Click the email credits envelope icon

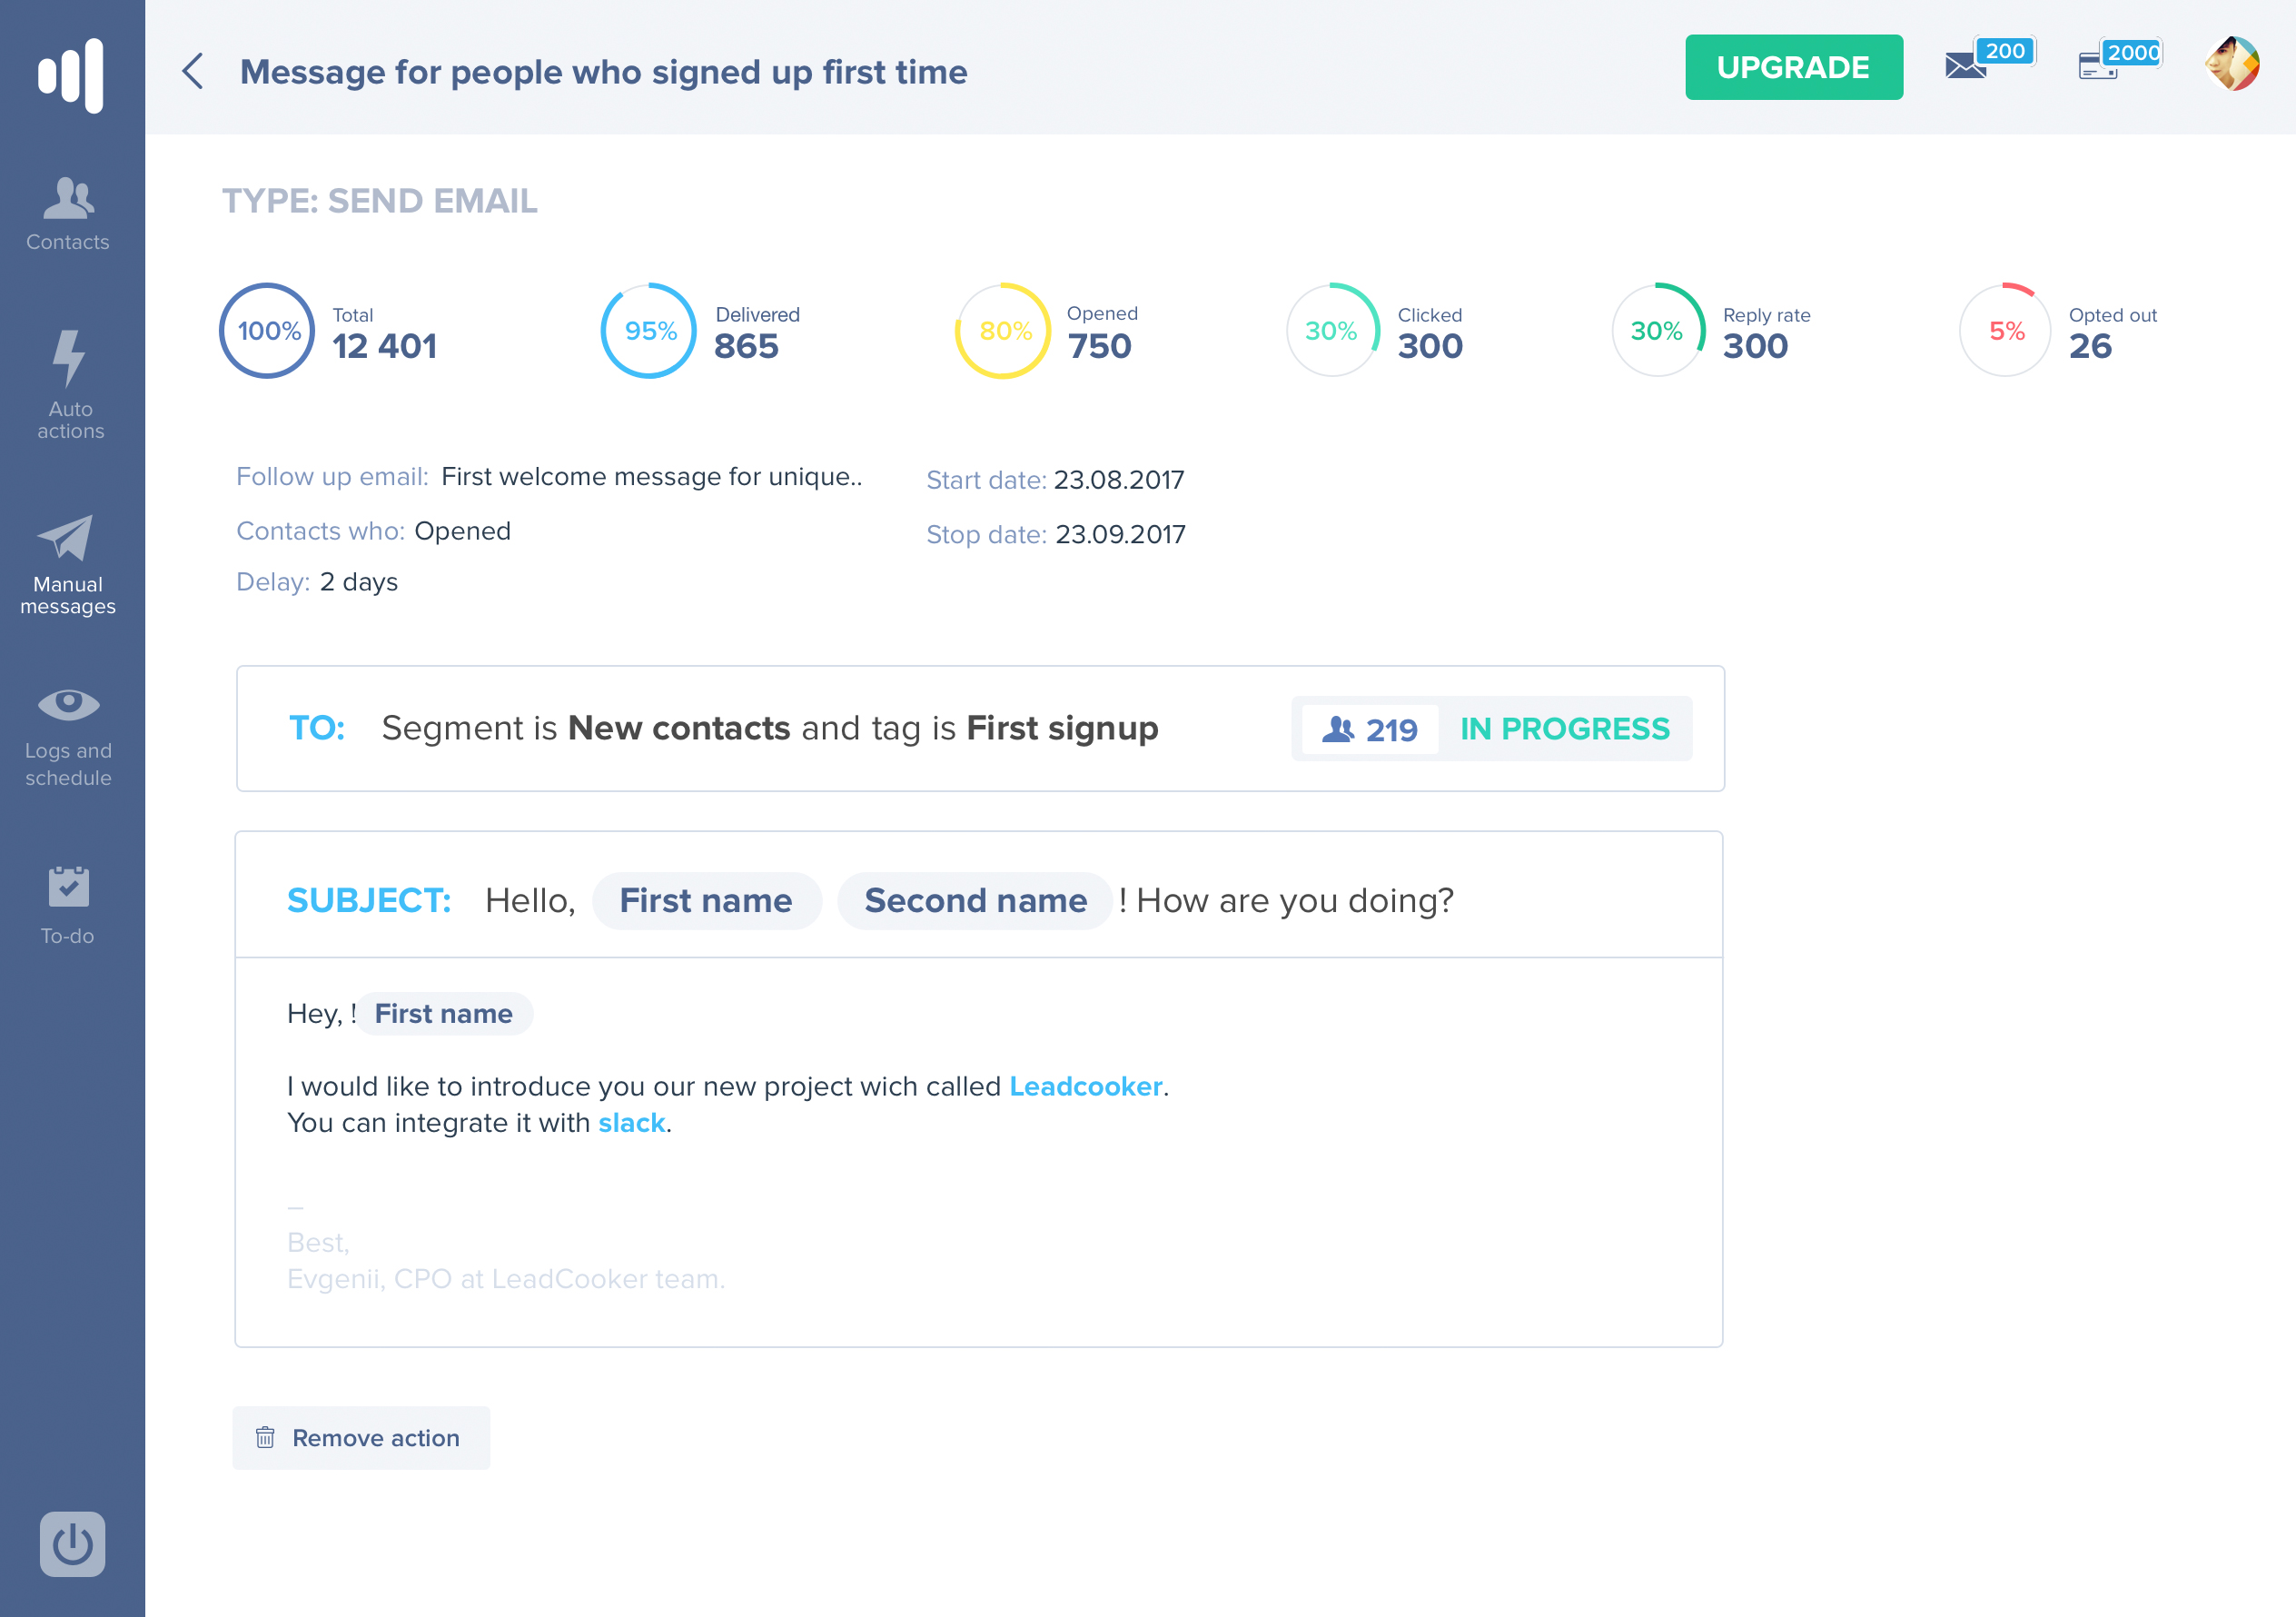[x=1966, y=66]
